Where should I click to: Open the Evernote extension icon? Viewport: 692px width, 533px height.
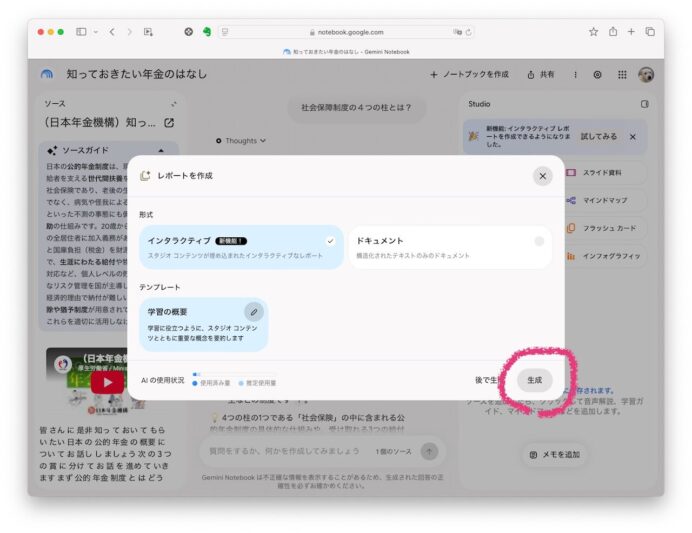tap(207, 32)
